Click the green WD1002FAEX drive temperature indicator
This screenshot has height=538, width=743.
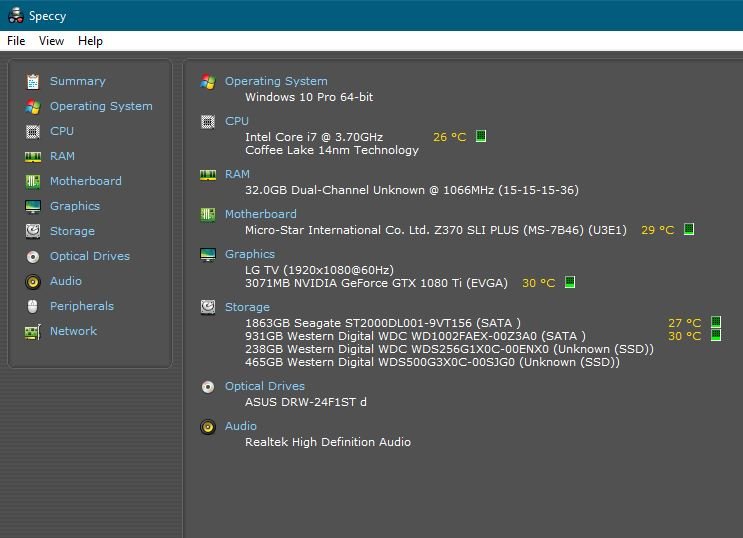pos(716,335)
